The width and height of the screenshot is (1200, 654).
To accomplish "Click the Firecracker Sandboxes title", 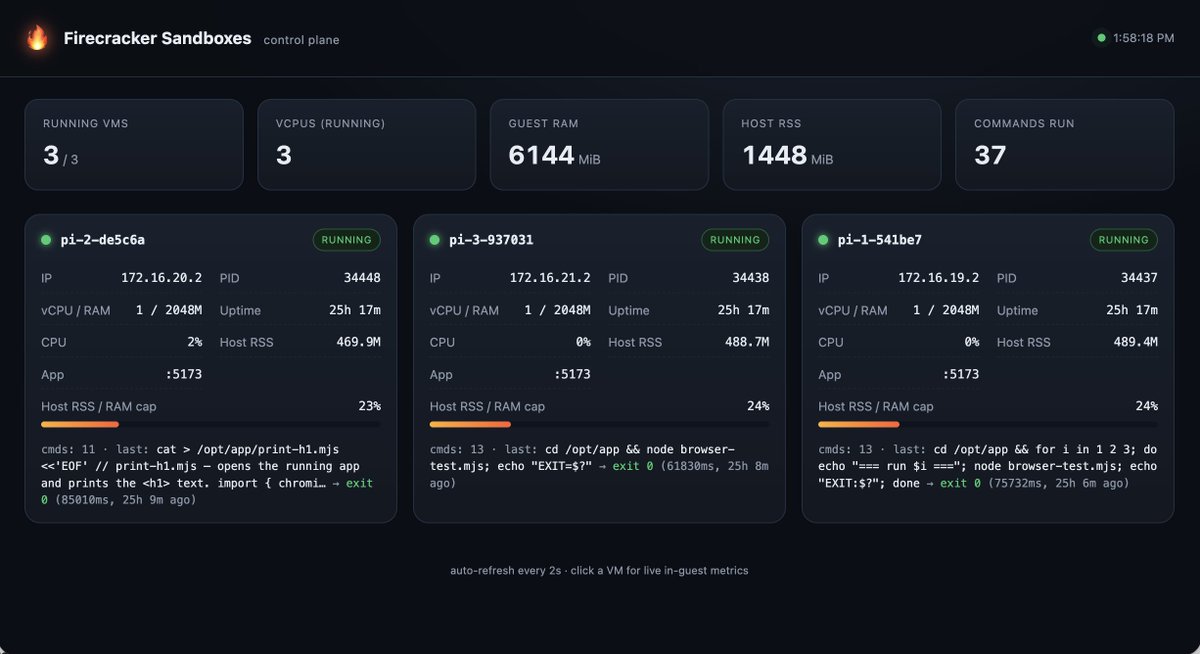I will (x=157, y=38).
